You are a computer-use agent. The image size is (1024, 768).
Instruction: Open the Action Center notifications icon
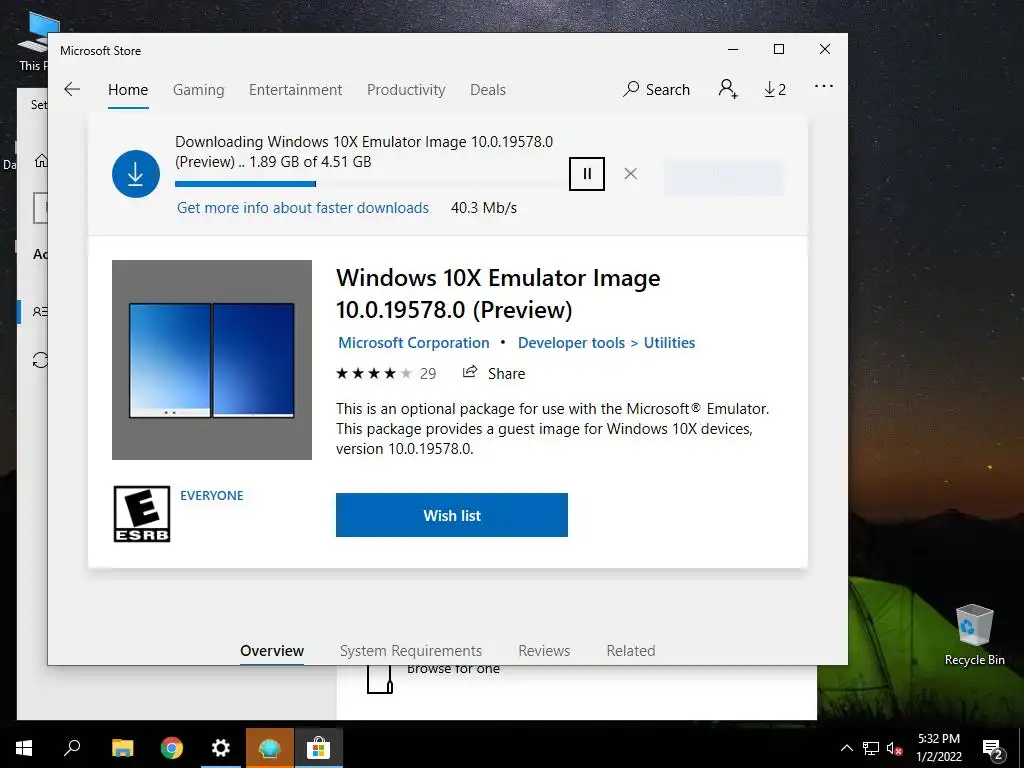[992, 749]
